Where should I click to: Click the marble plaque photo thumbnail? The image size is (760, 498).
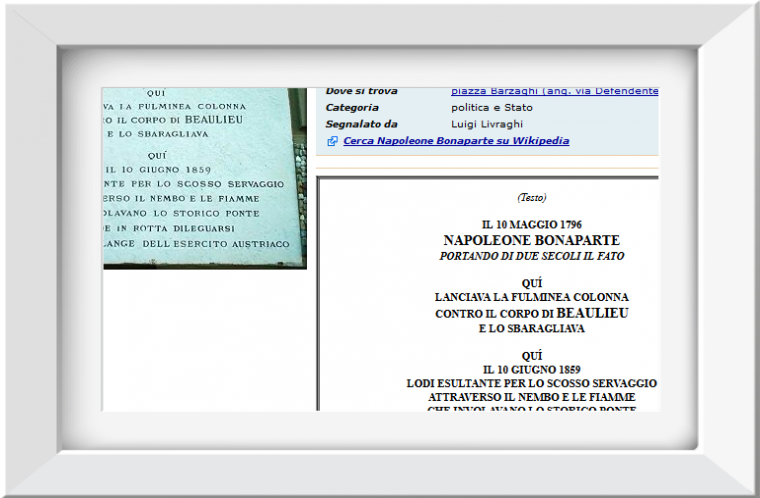click(x=205, y=178)
